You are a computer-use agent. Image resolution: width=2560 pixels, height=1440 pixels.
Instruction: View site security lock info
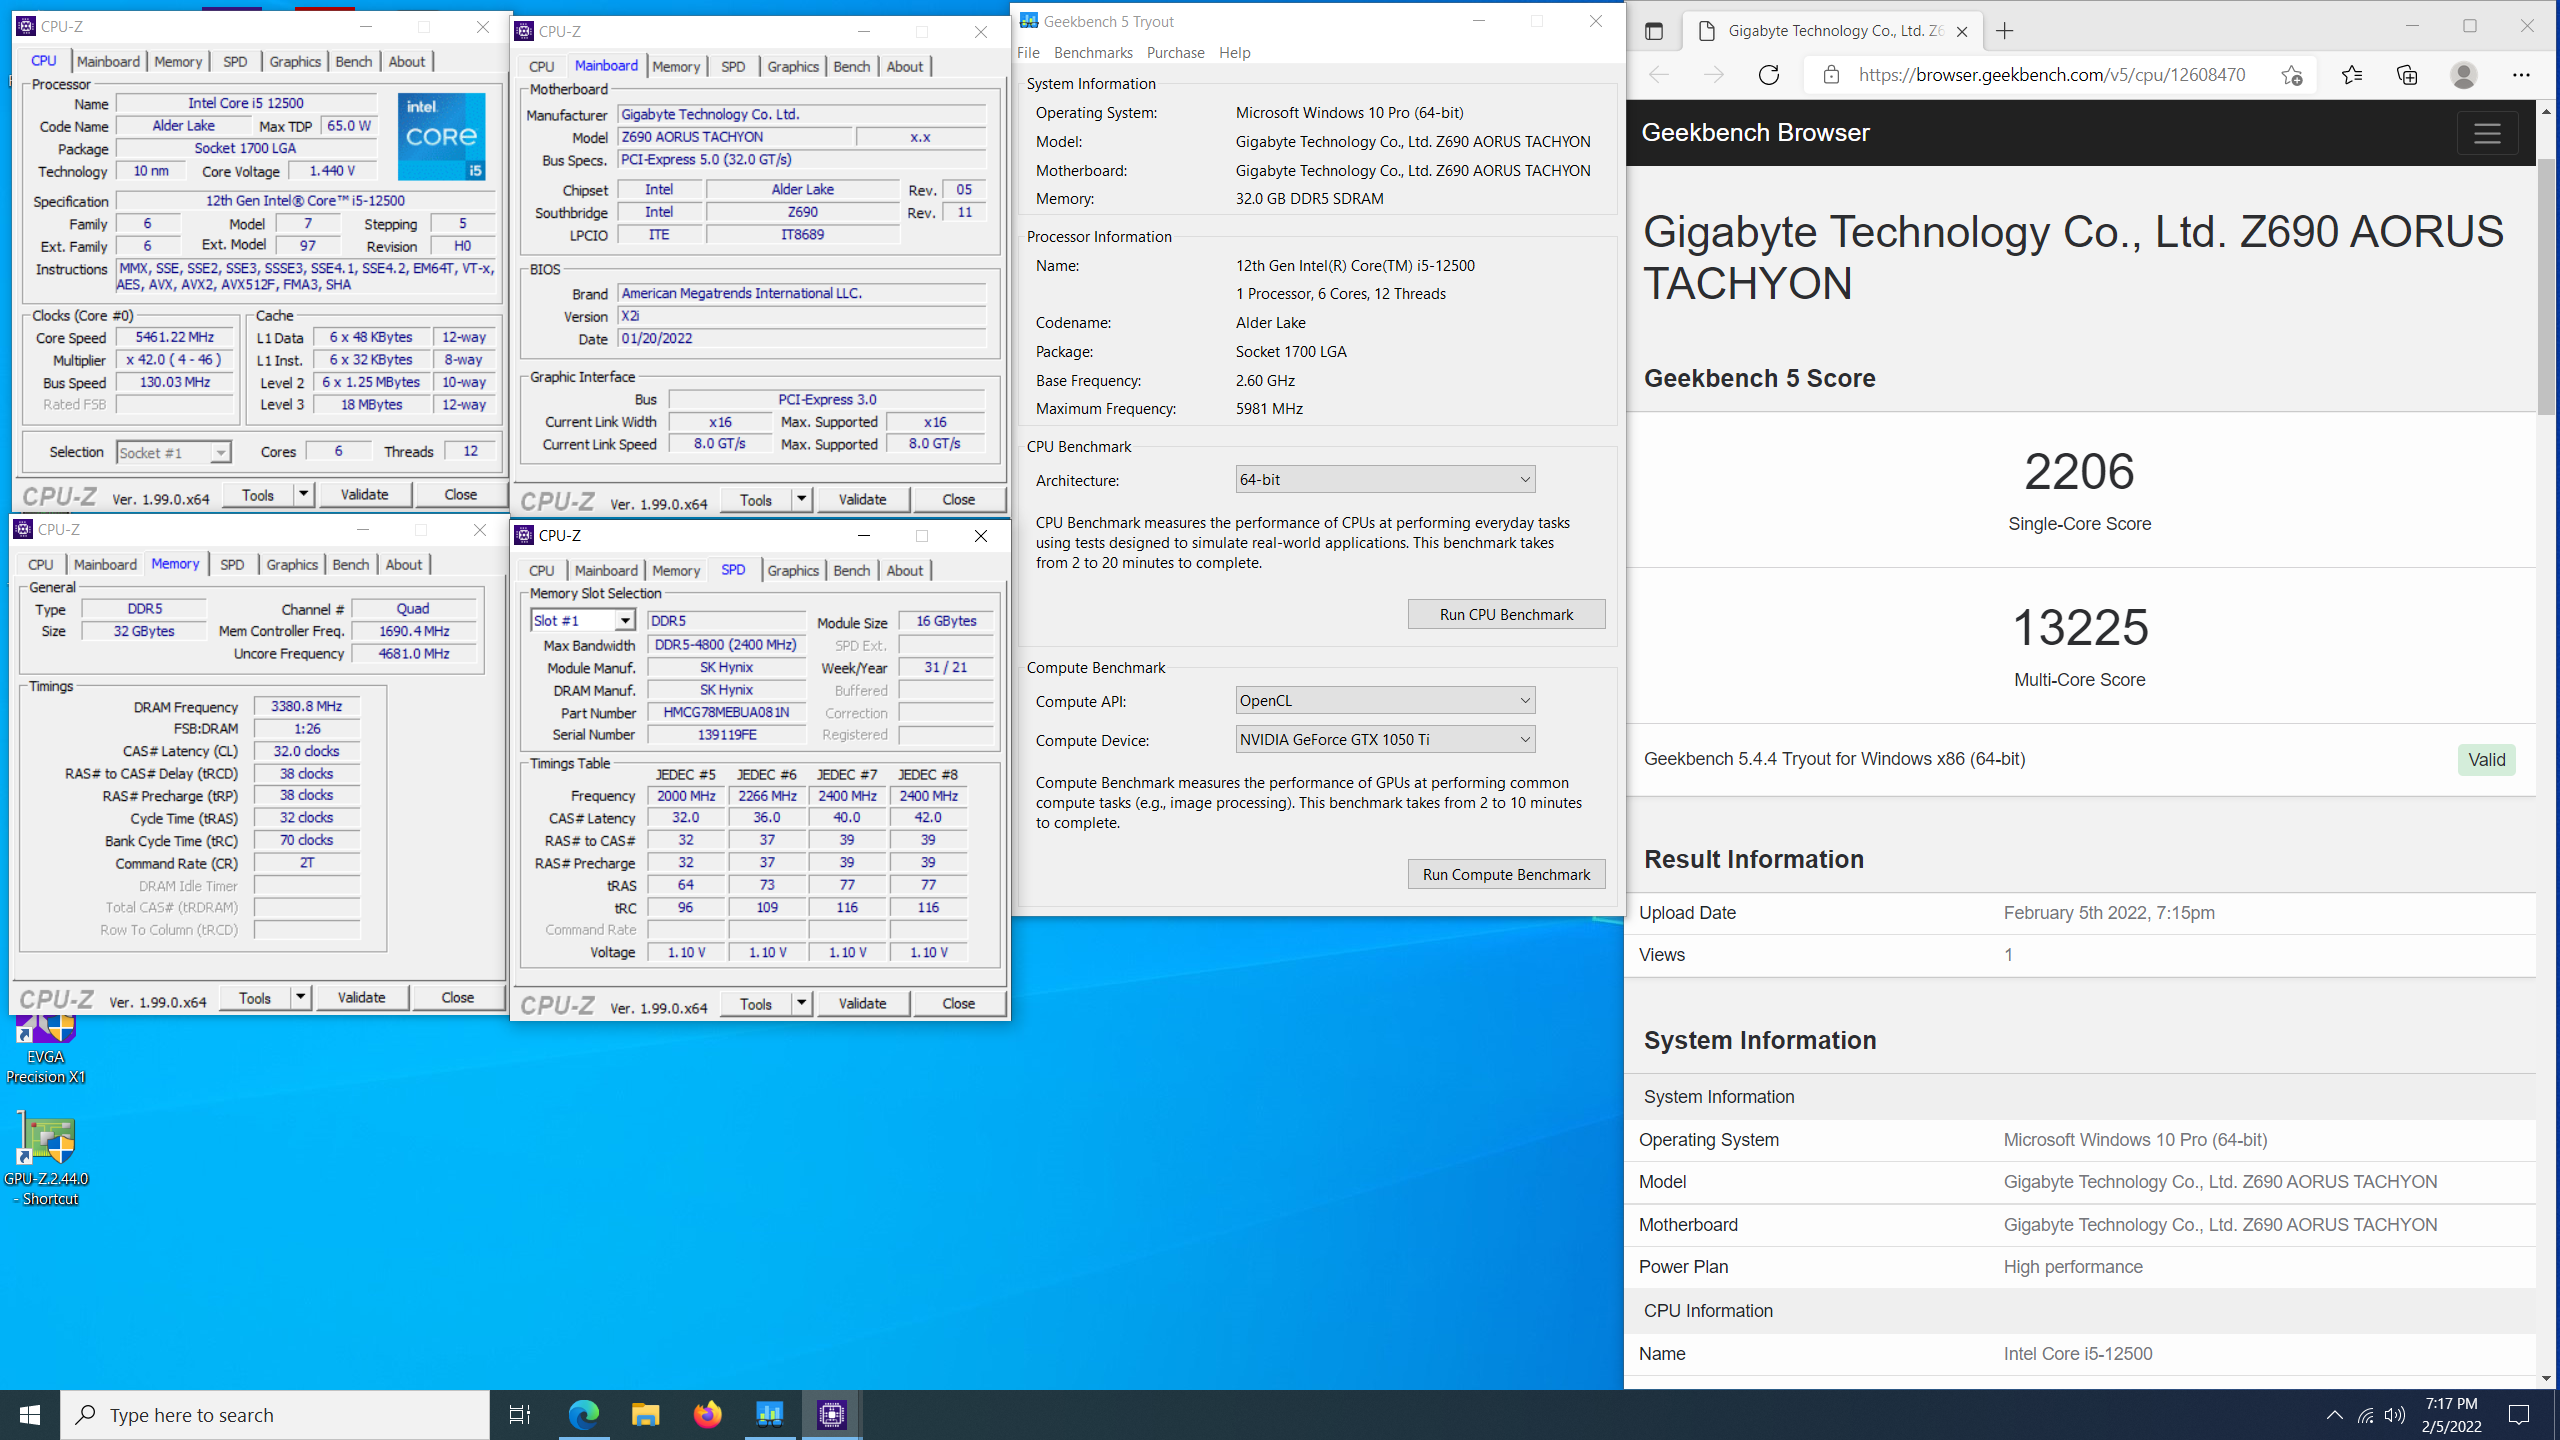(1831, 75)
